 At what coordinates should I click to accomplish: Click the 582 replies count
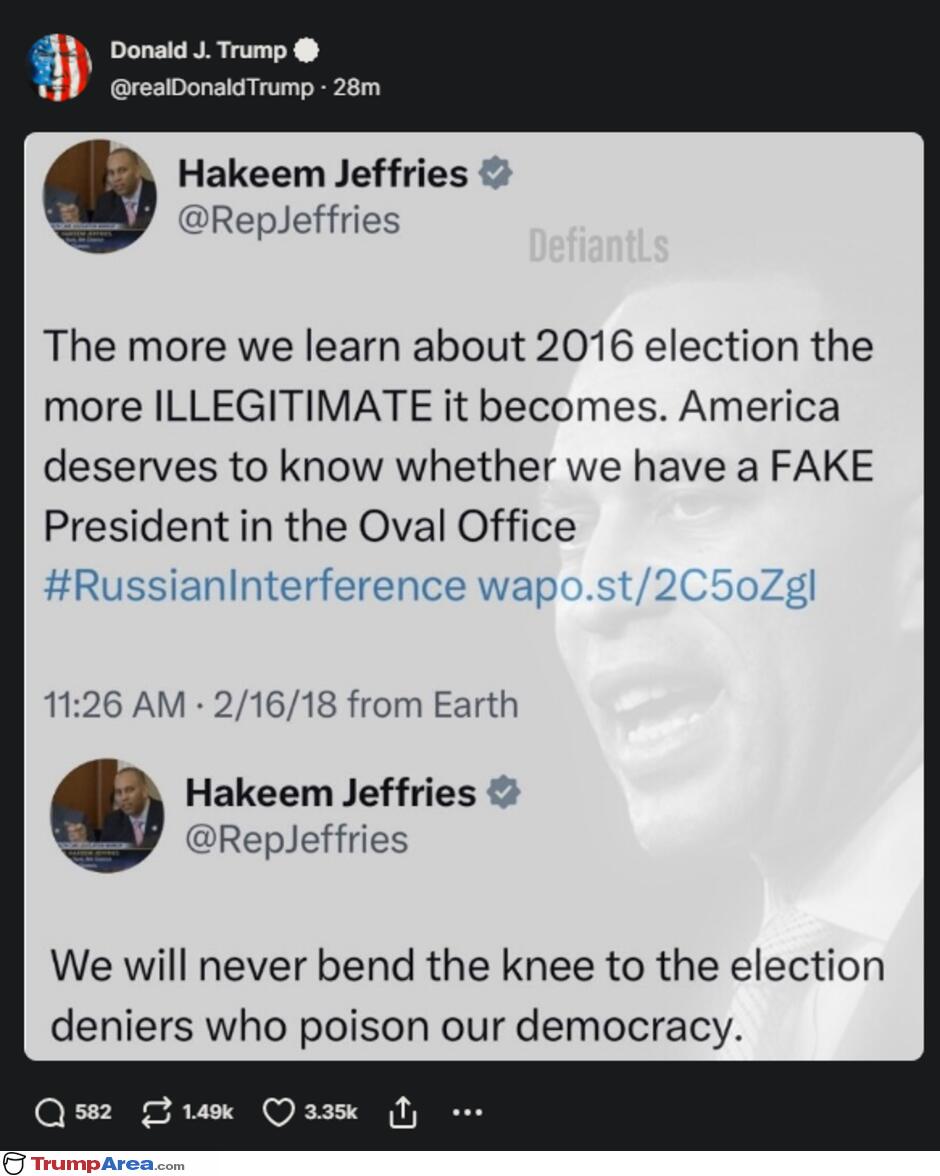coord(93,1112)
